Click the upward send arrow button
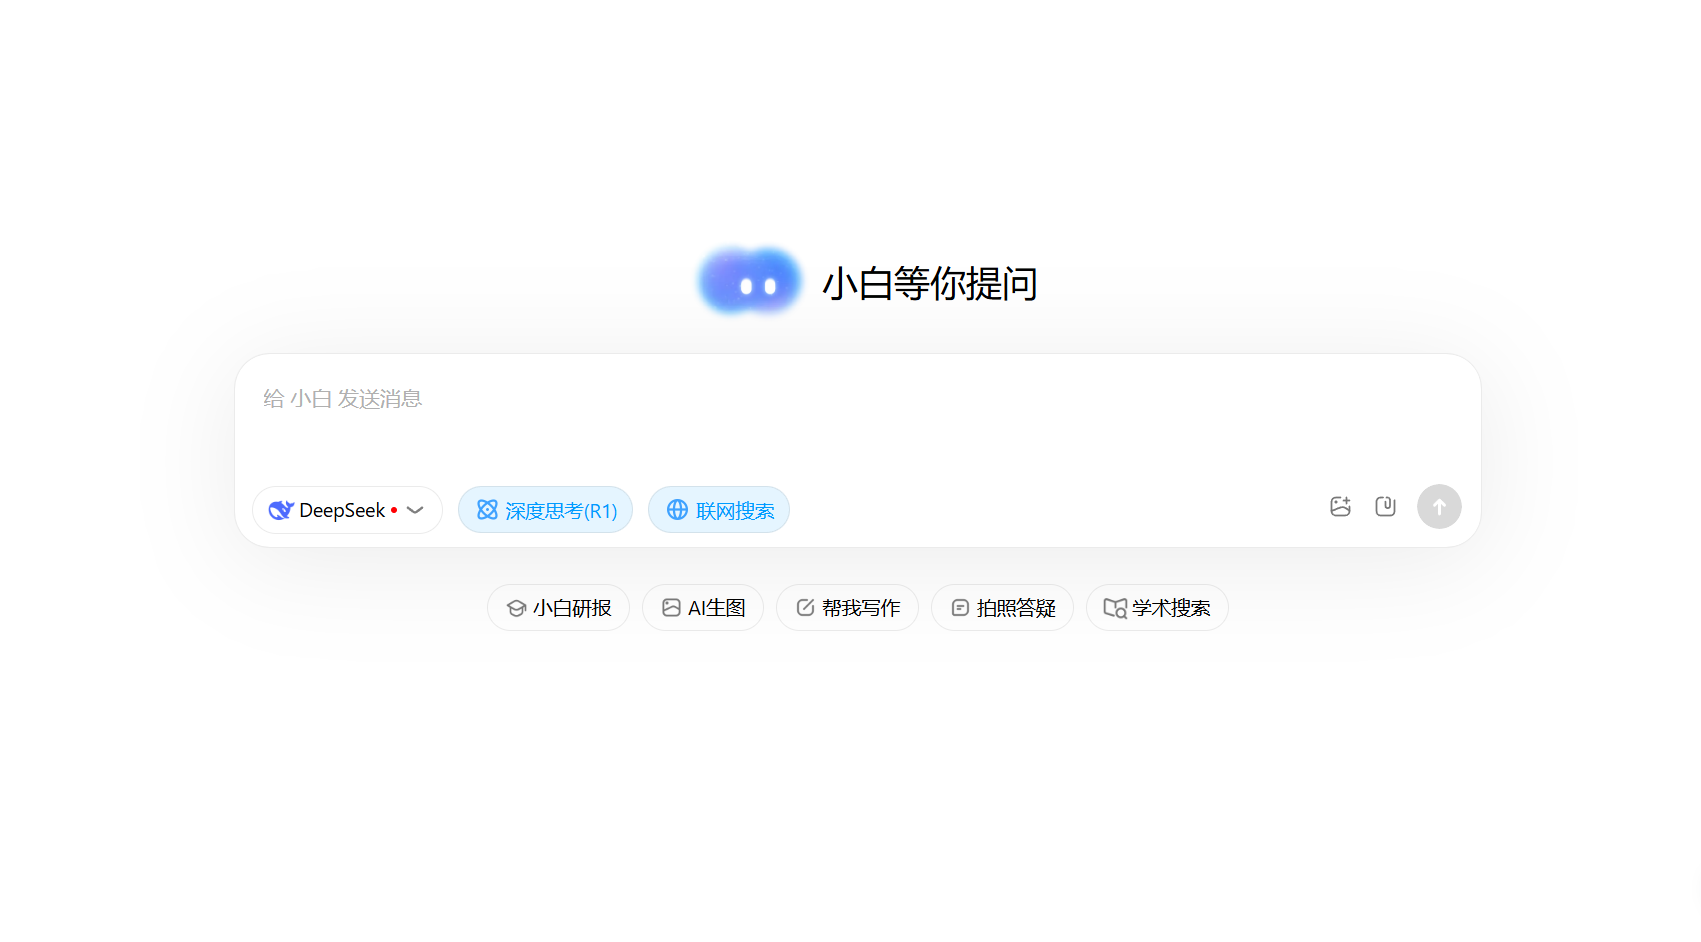Screen dimensions: 1701x942 1439,506
